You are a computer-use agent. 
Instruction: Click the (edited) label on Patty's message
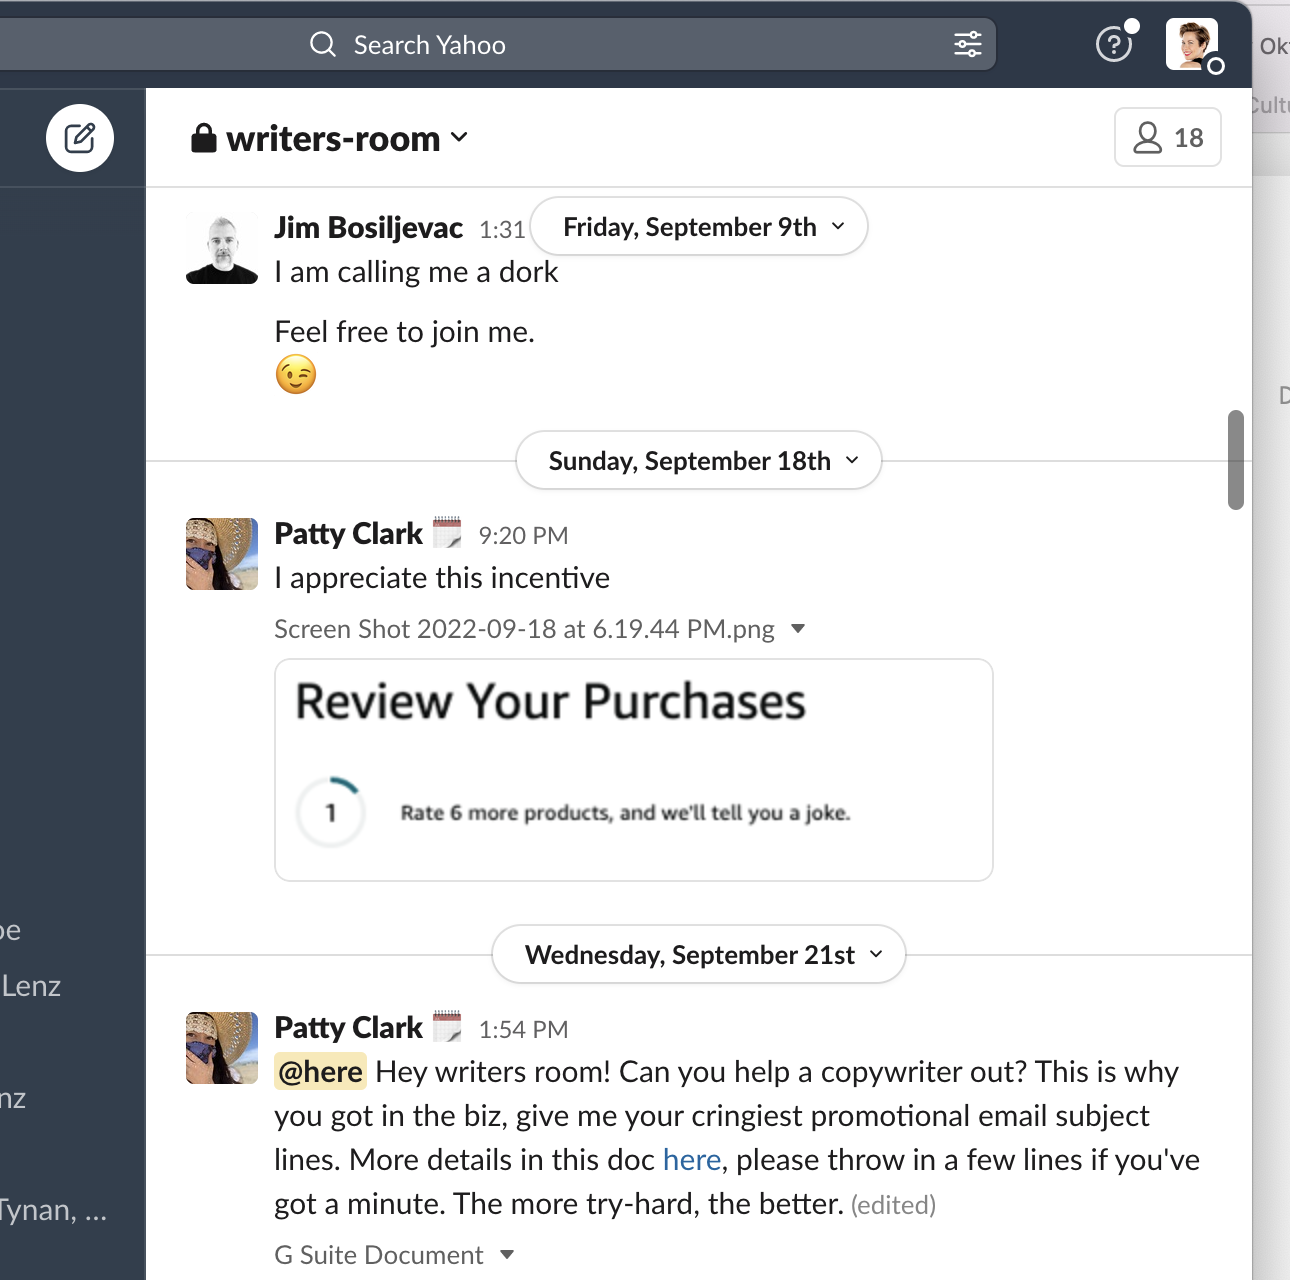click(x=894, y=1205)
